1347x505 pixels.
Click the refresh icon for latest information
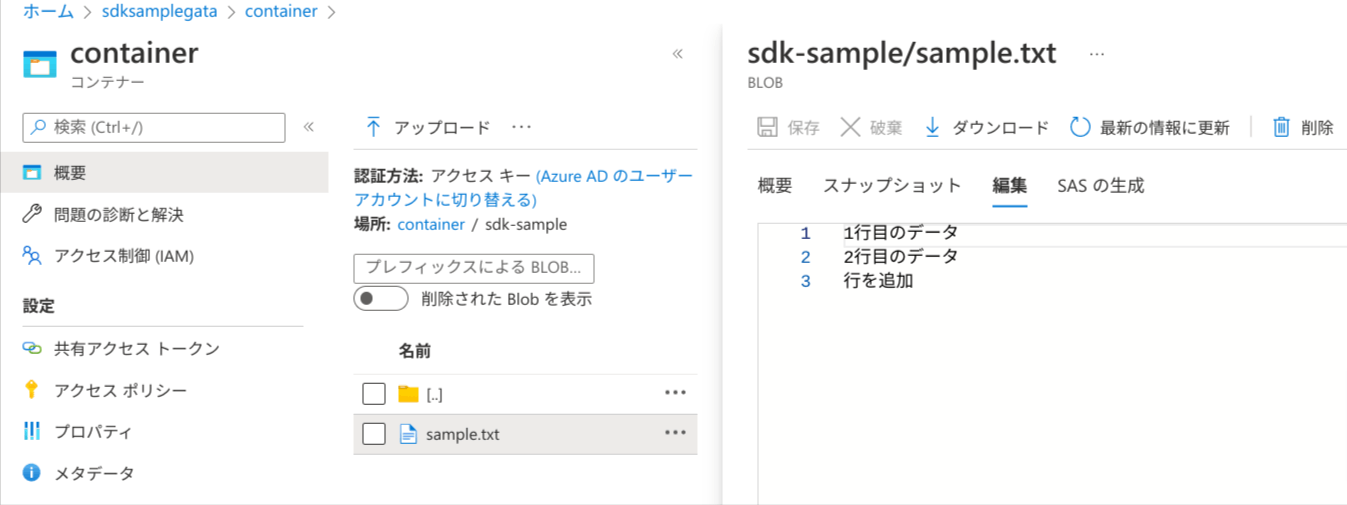click(x=1080, y=127)
